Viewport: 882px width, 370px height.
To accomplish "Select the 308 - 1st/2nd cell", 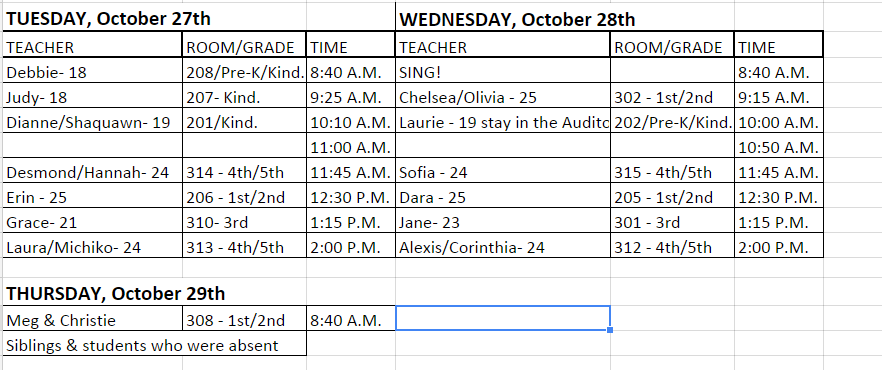I will pos(245,321).
